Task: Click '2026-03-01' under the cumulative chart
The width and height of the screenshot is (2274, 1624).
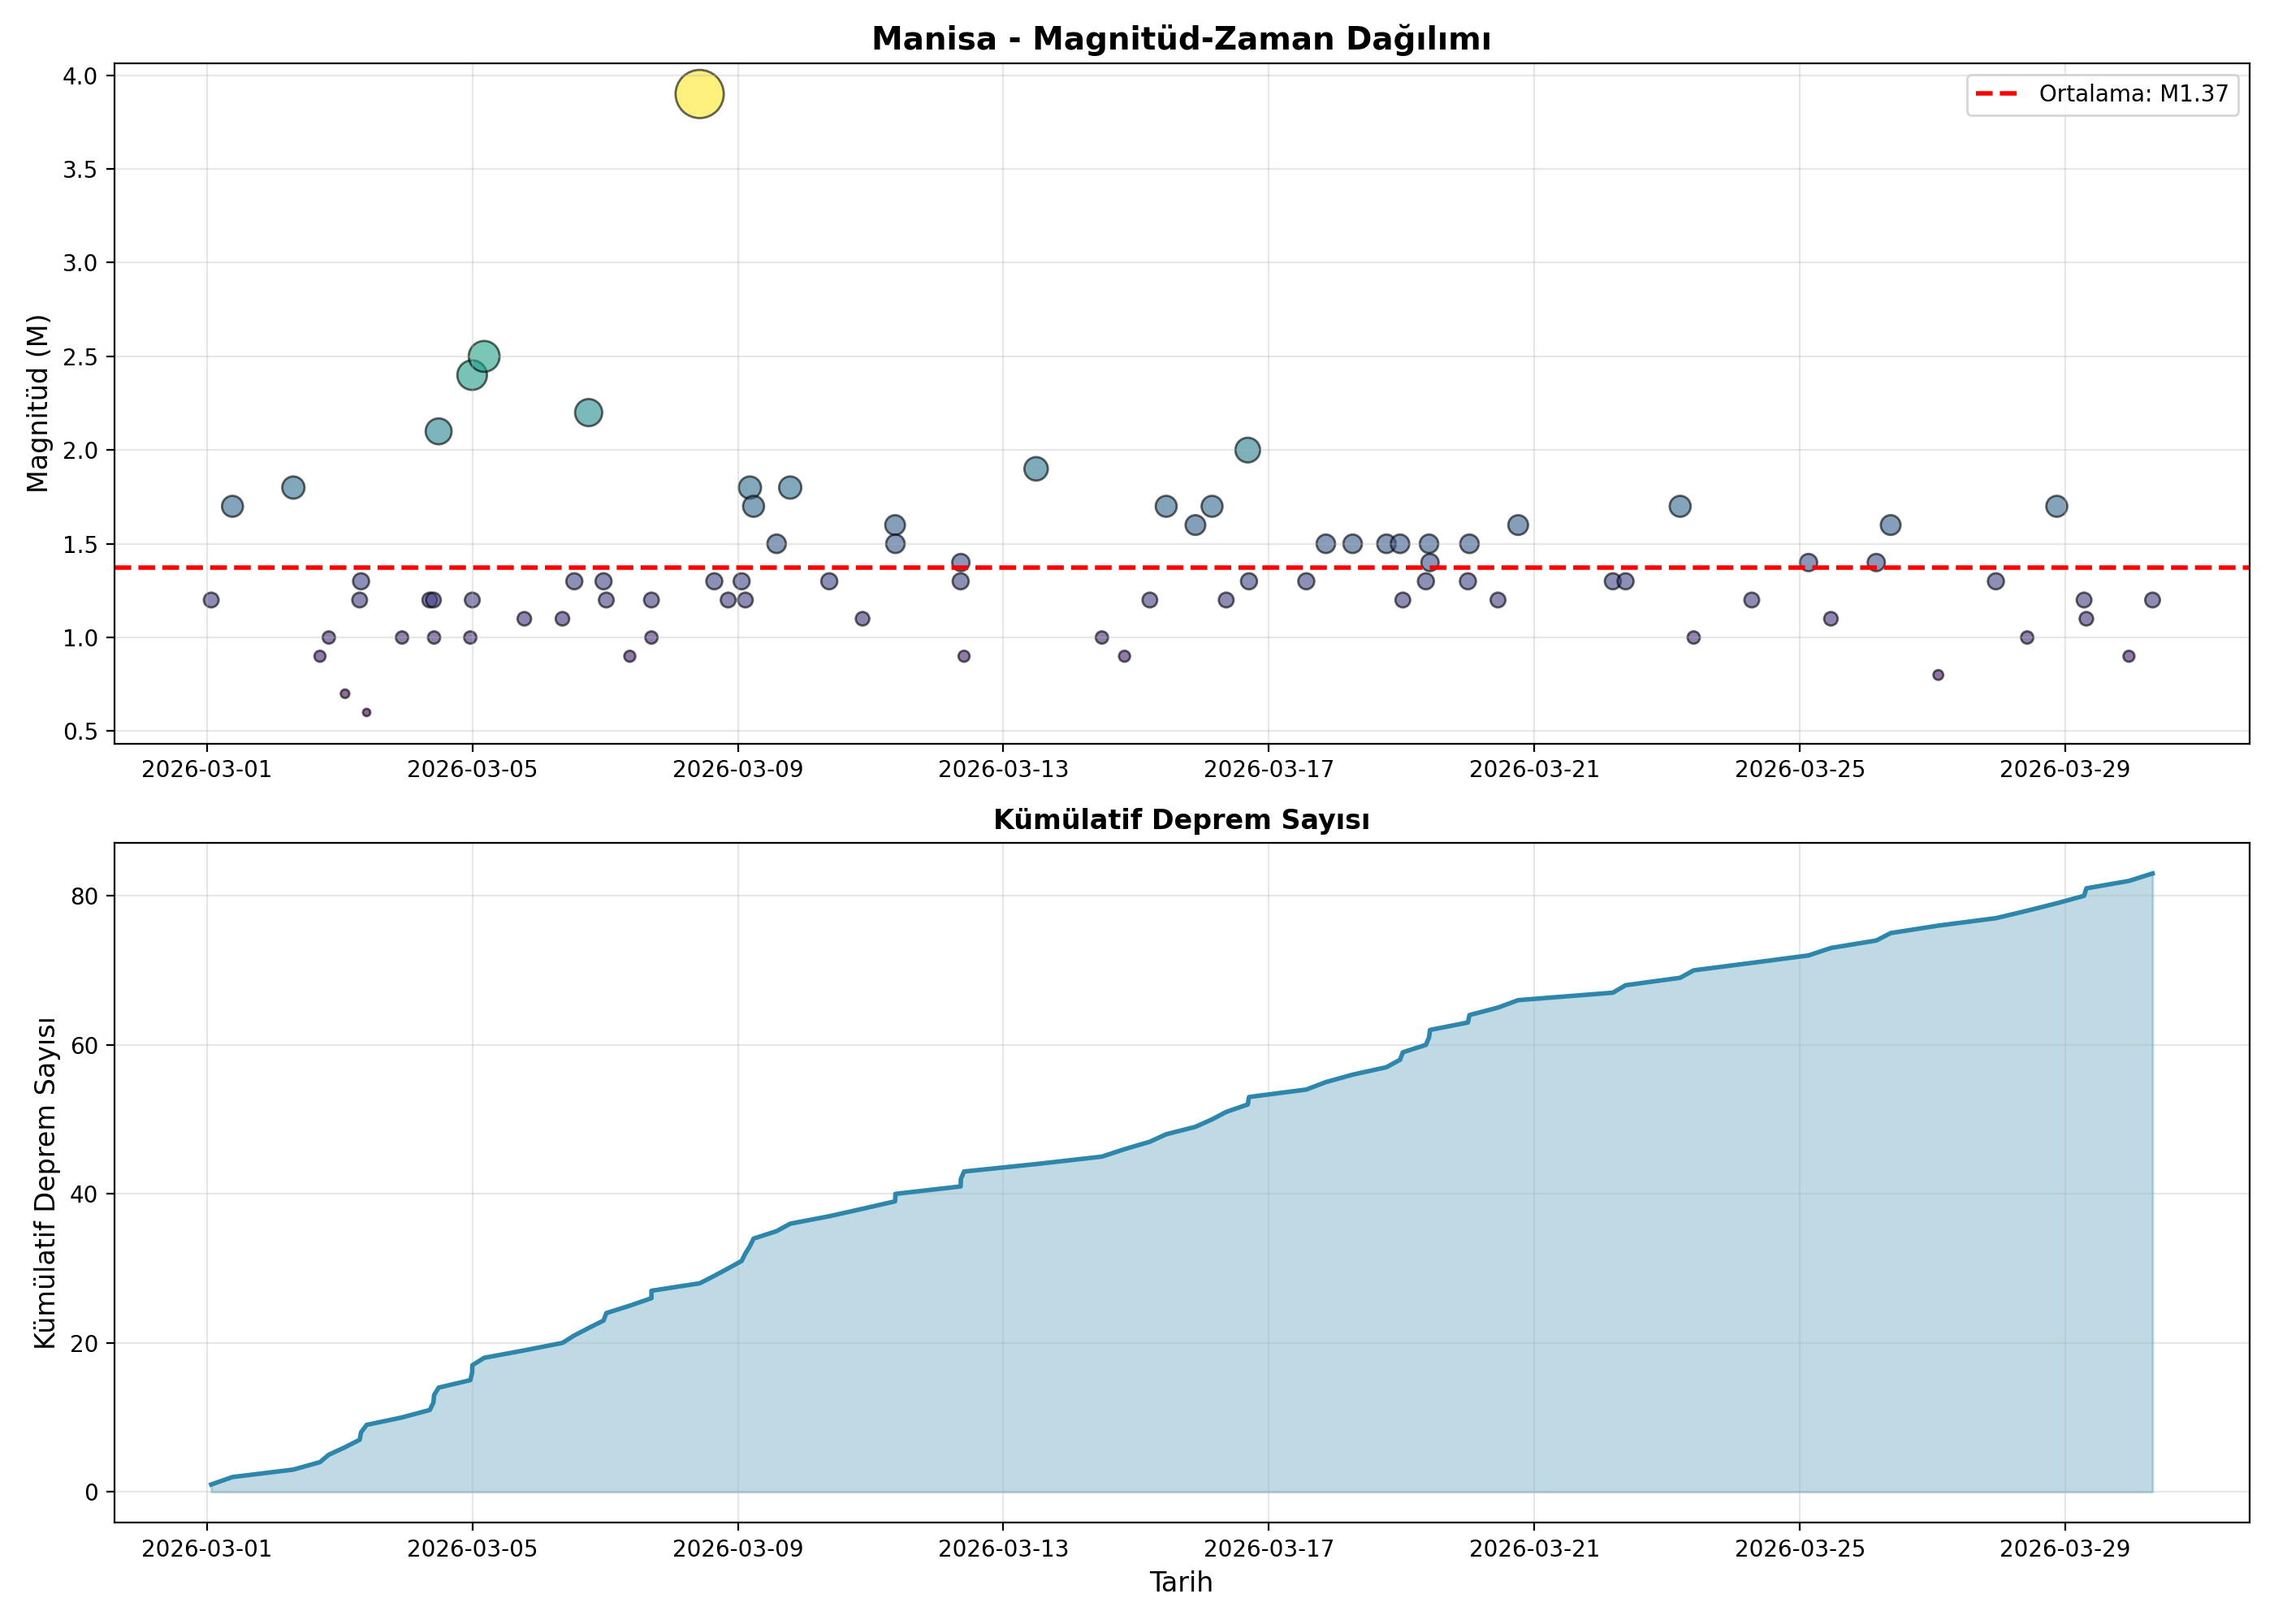Action: 207,1549
